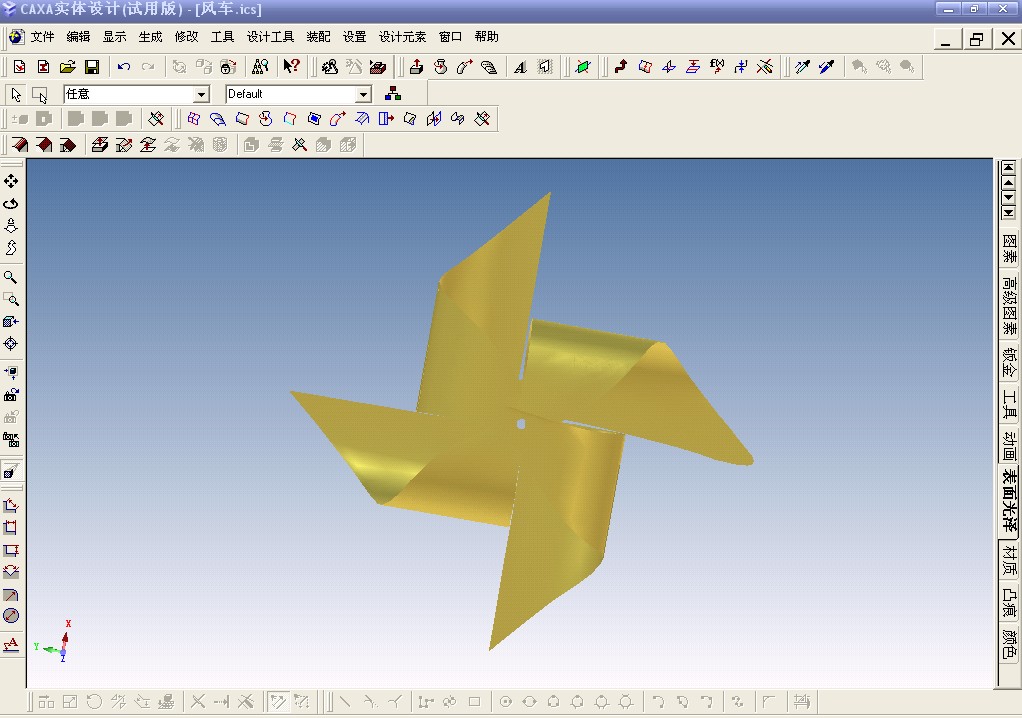Minimize the inner document window
The width and height of the screenshot is (1022, 718).
[x=946, y=39]
